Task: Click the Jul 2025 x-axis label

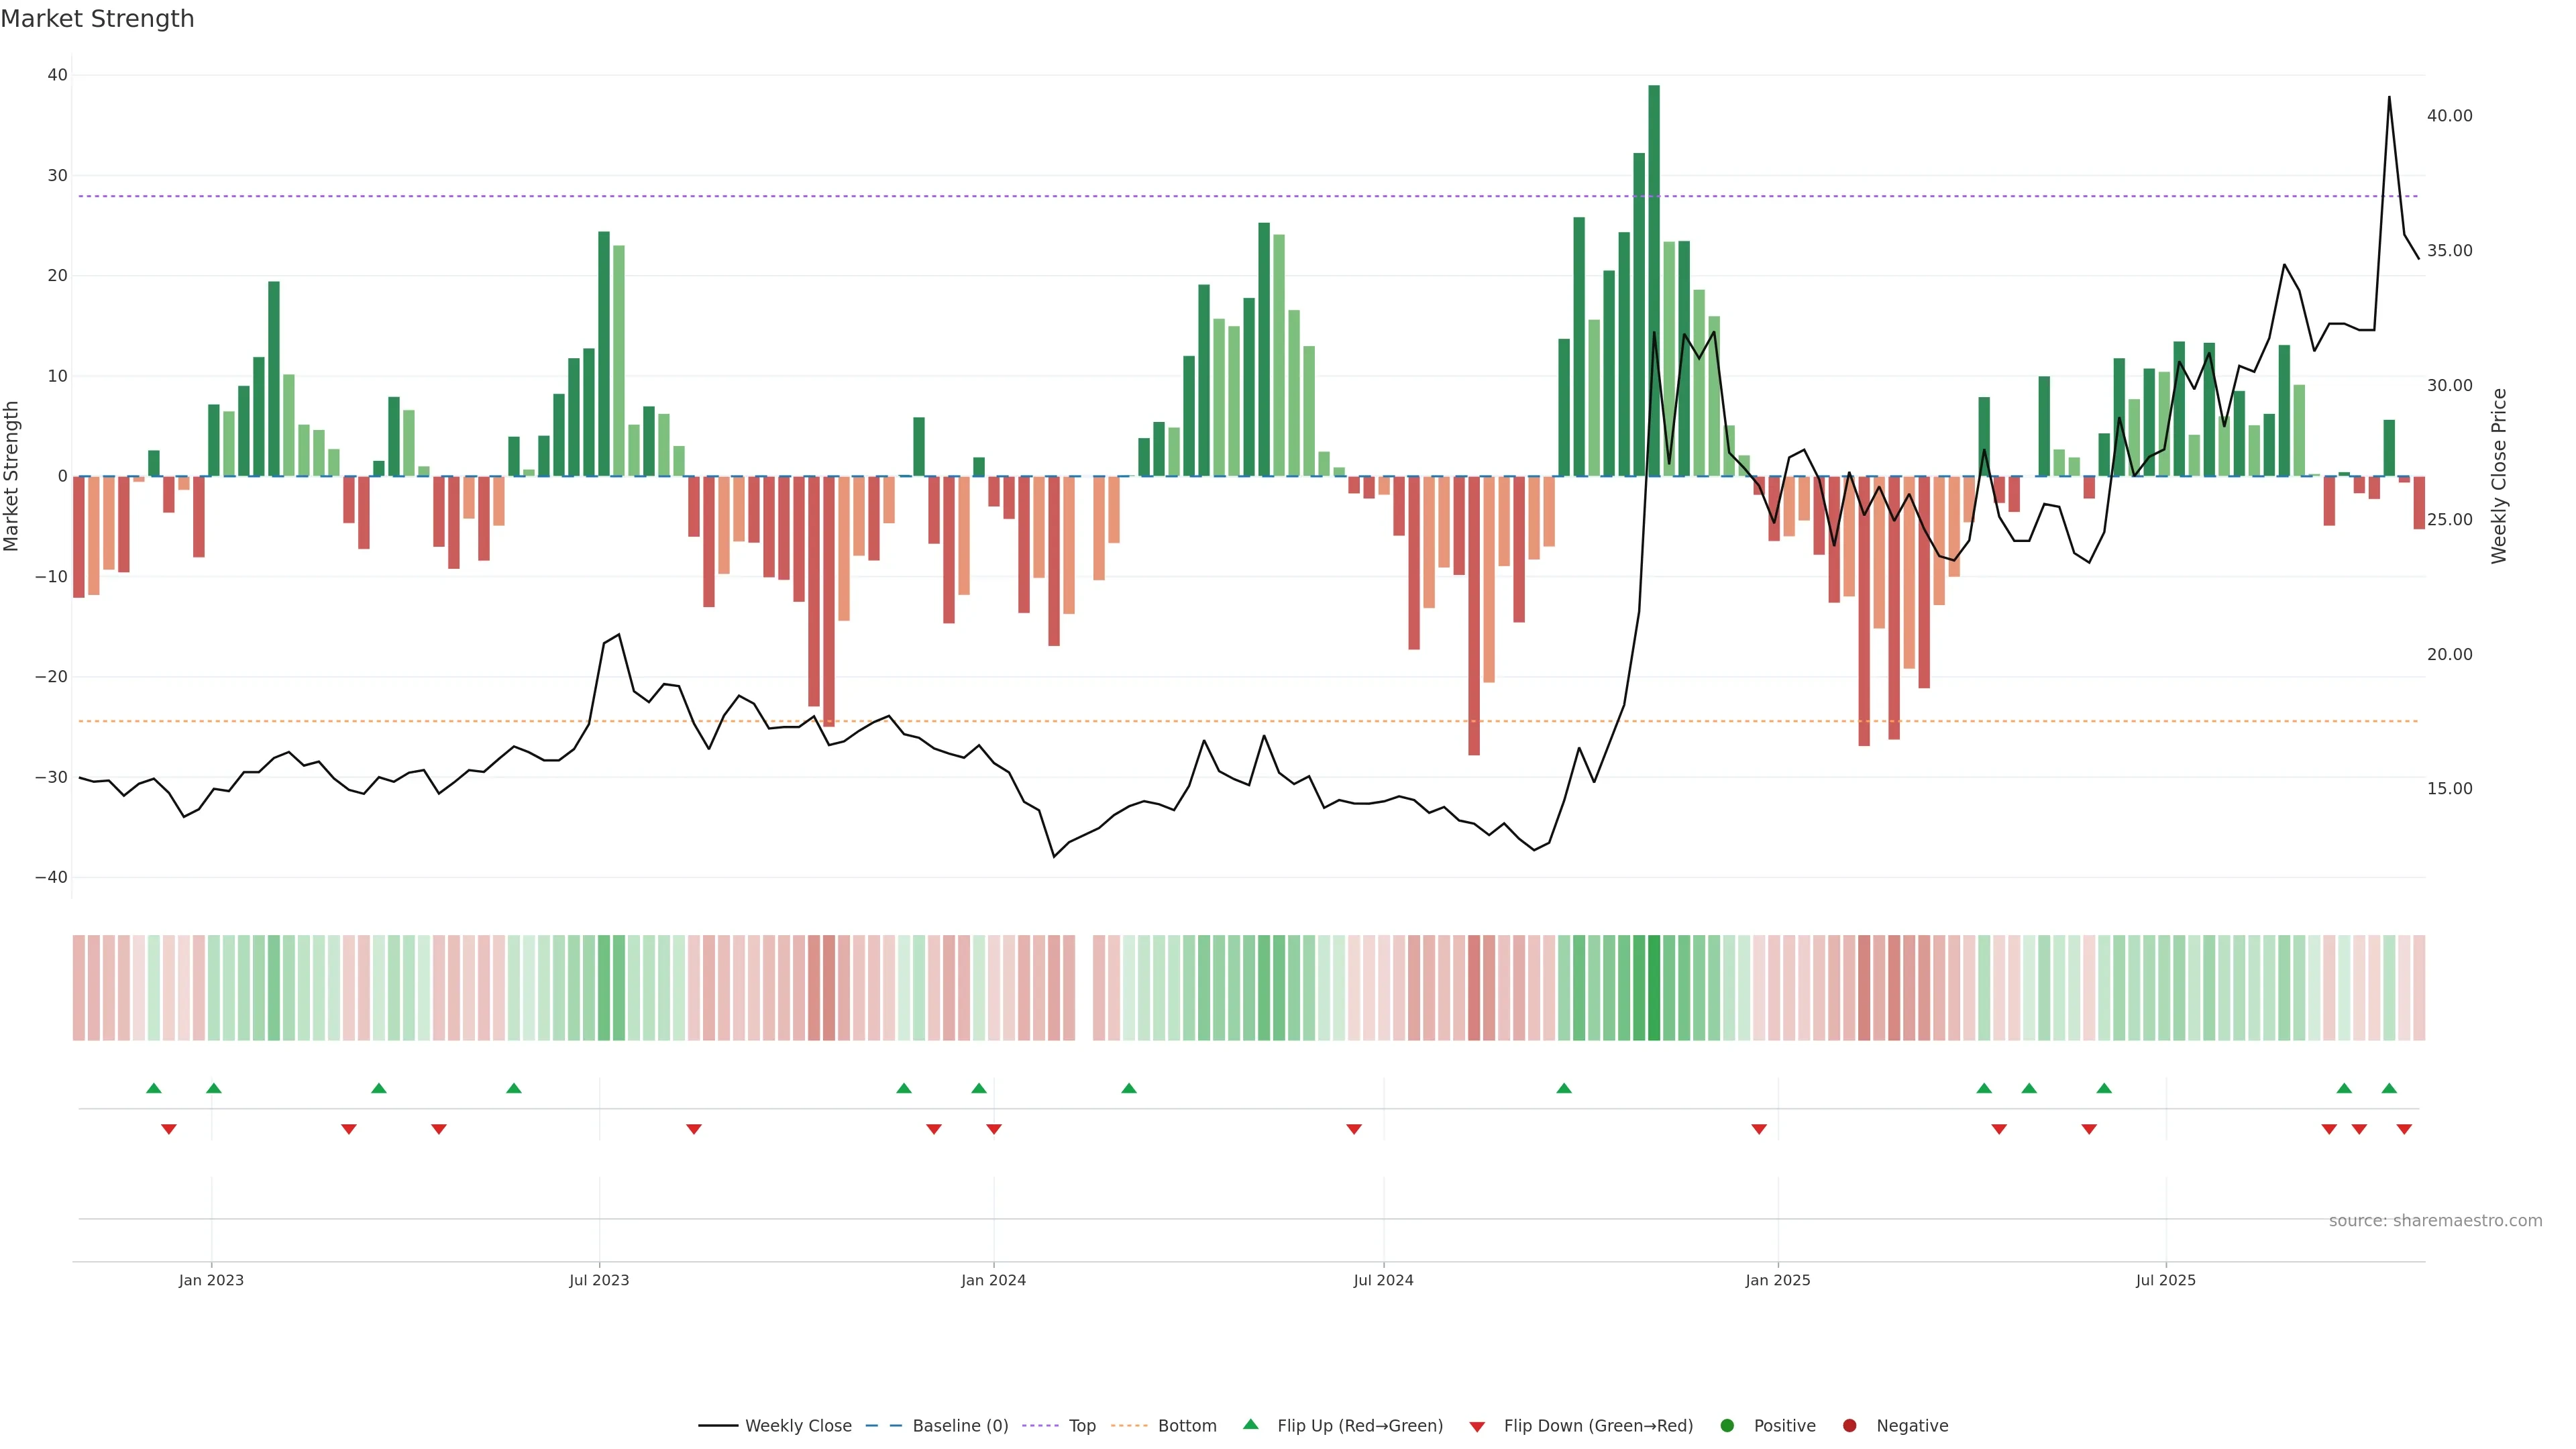Action: 2165,1280
